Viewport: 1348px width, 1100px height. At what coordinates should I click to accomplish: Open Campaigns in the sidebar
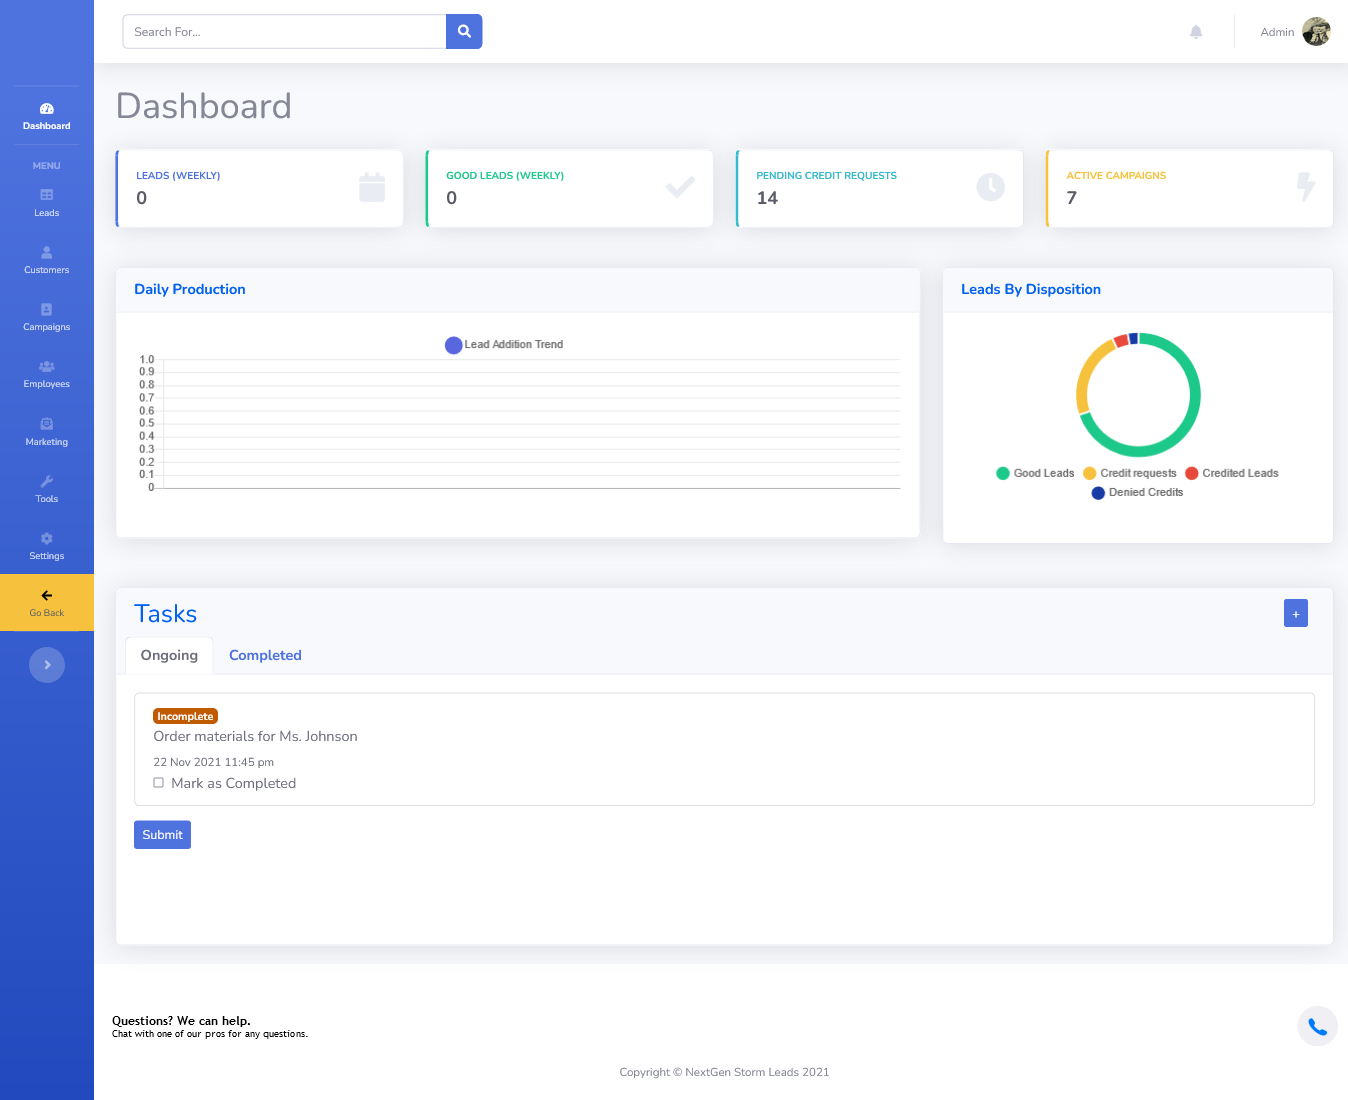click(x=46, y=316)
